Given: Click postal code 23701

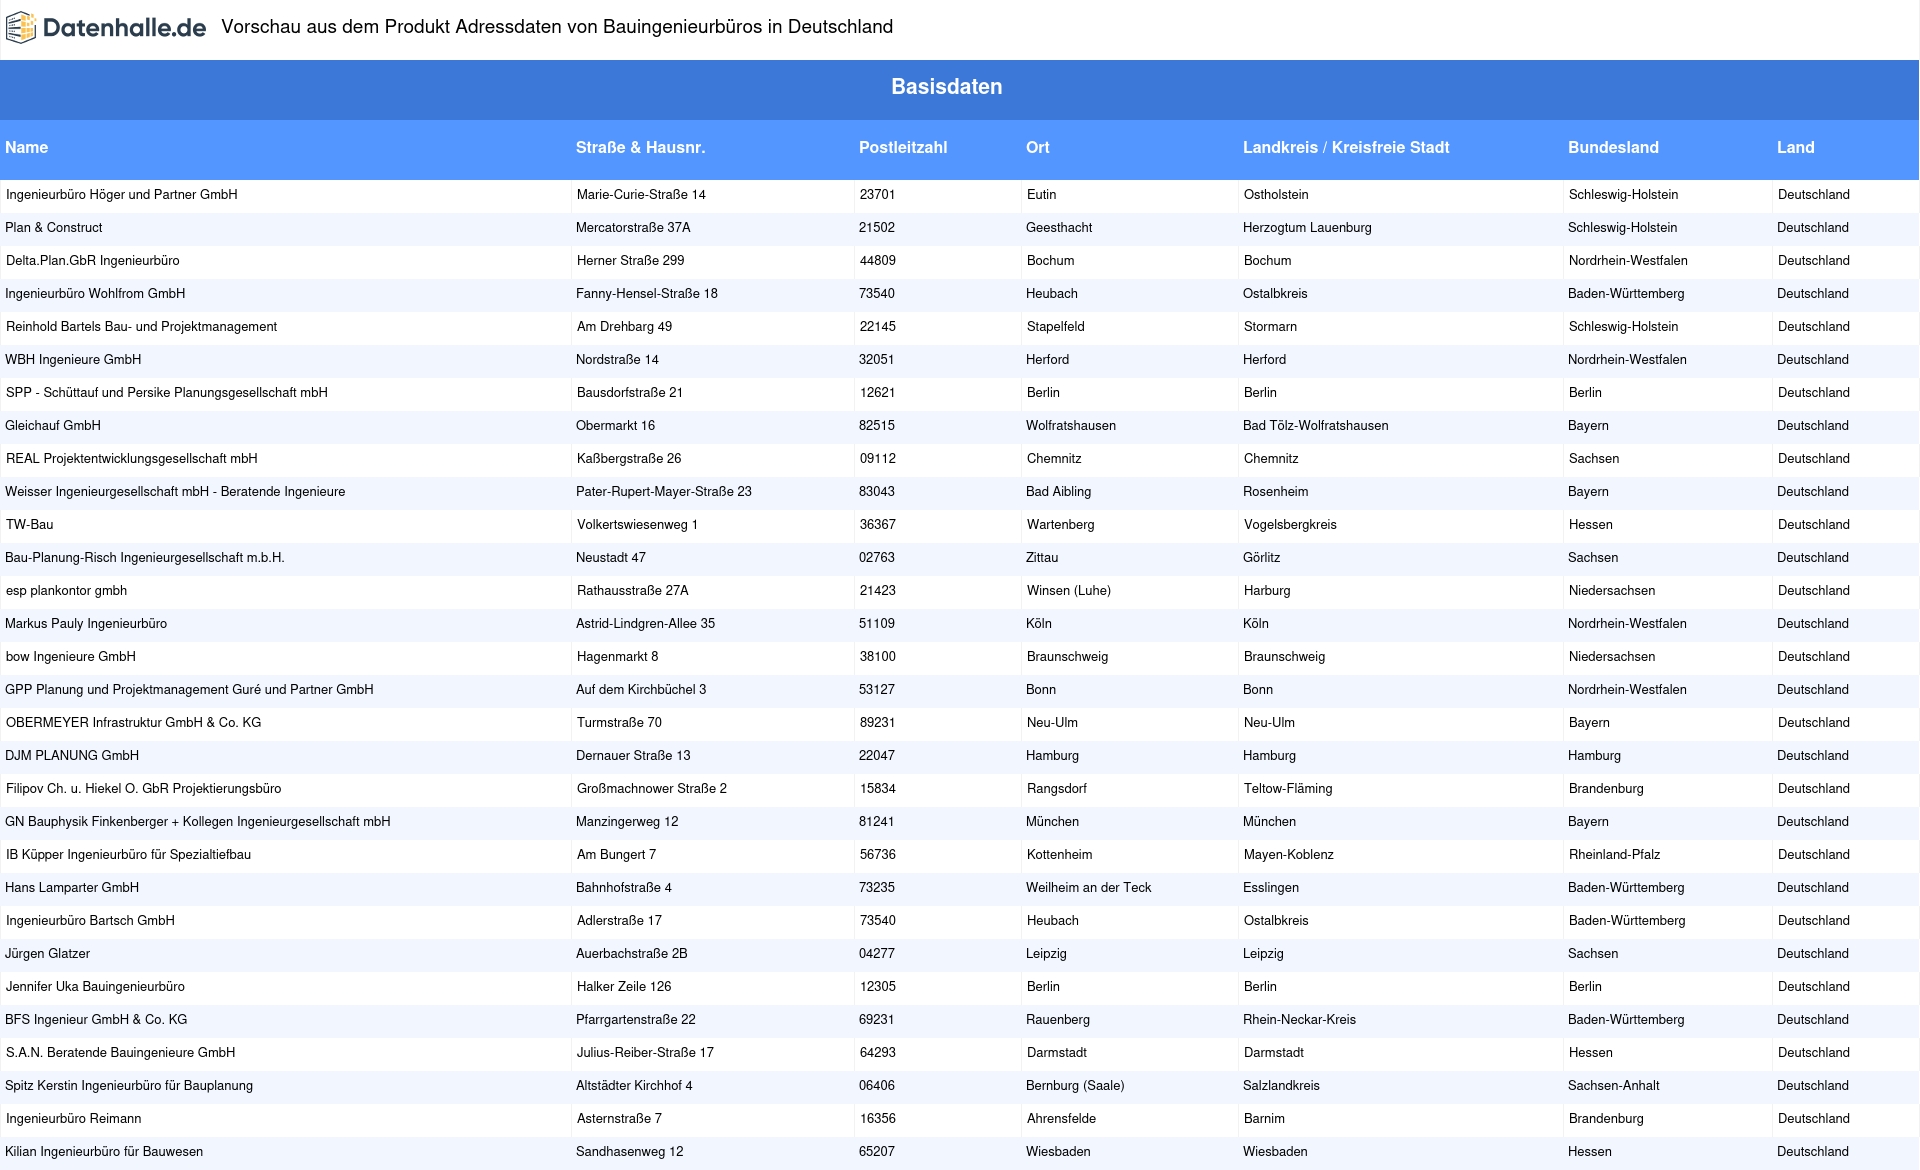Looking at the screenshot, I should point(878,195).
